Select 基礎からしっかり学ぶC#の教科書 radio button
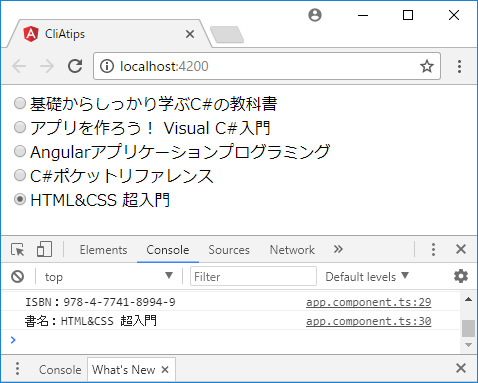Screen dimensions: 478x383 point(20,103)
